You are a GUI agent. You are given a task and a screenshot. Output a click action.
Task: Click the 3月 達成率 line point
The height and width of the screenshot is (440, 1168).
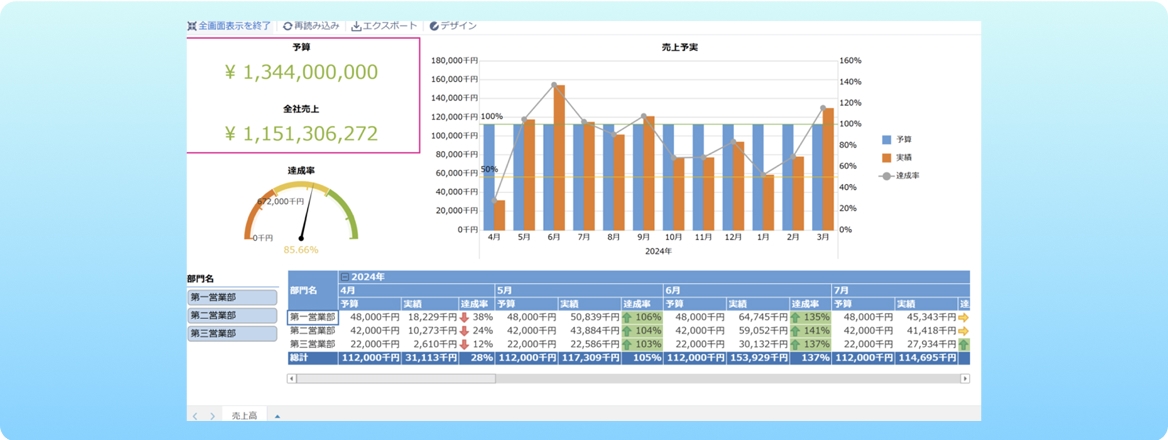pyautogui.click(x=823, y=109)
